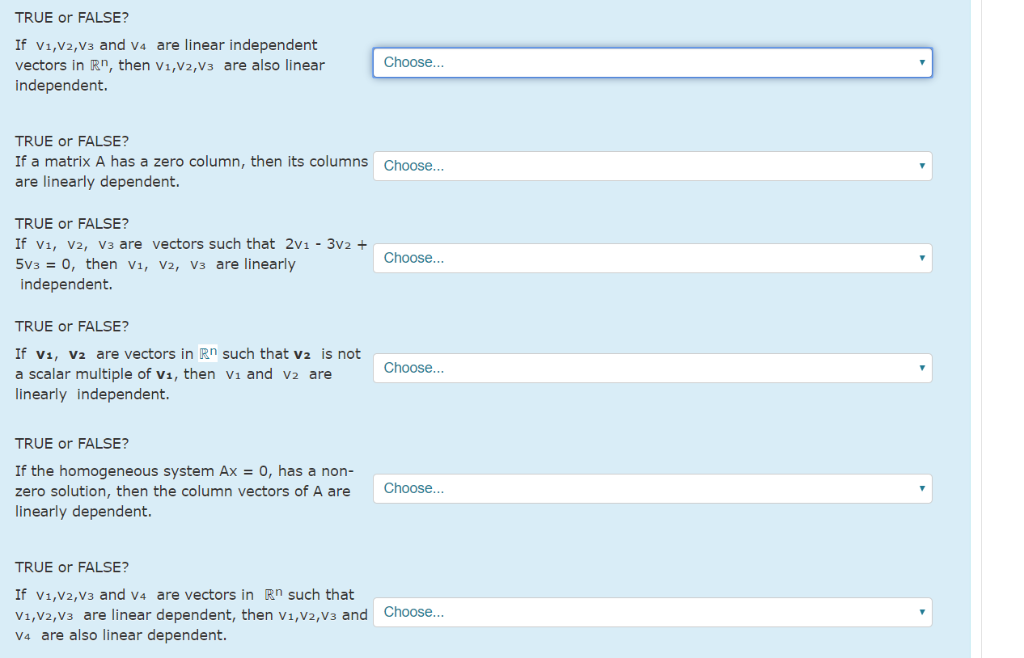The height and width of the screenshot is (658, 1024).
Task: Click text 'vectors in Rn, then v1,v2,v3 are also linear'
Action: 170,65
